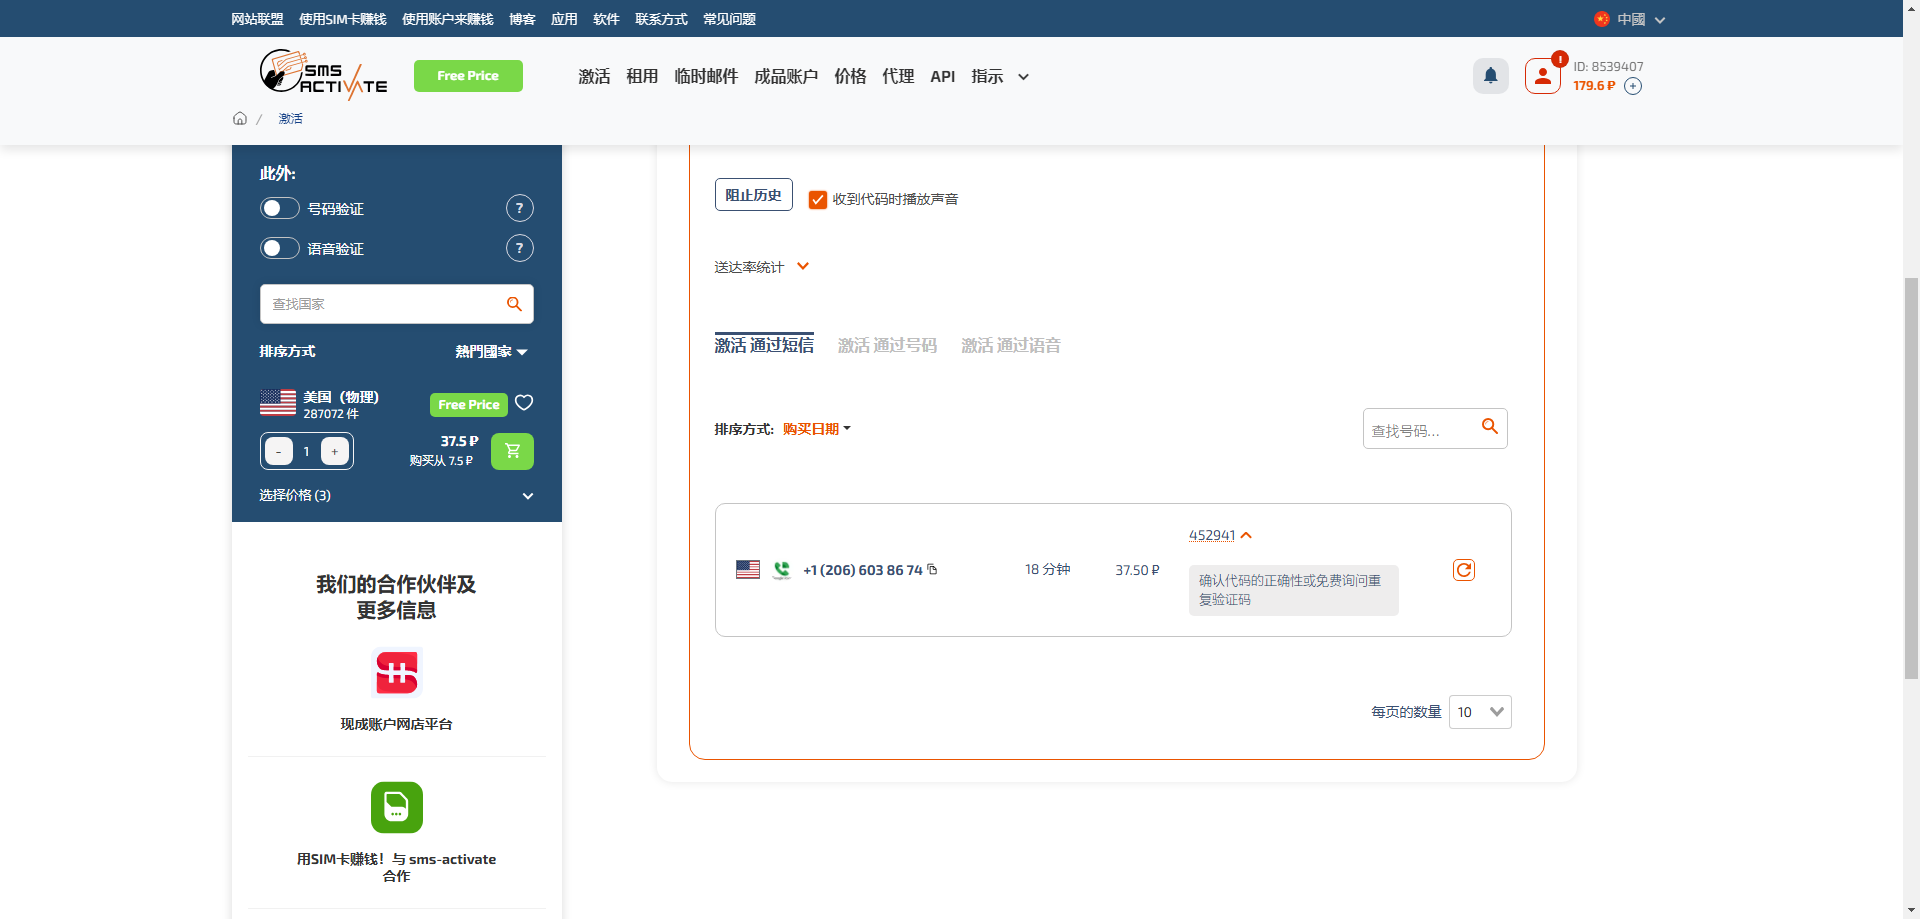
Task: Open the 常见问题 link
Action: pyautogui.click(x=729, y=19)
